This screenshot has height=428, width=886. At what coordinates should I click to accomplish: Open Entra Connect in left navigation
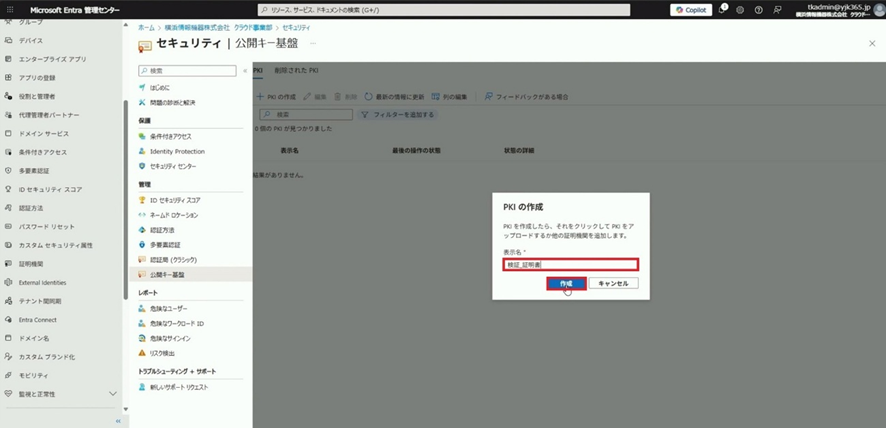(x=41, y=319)
